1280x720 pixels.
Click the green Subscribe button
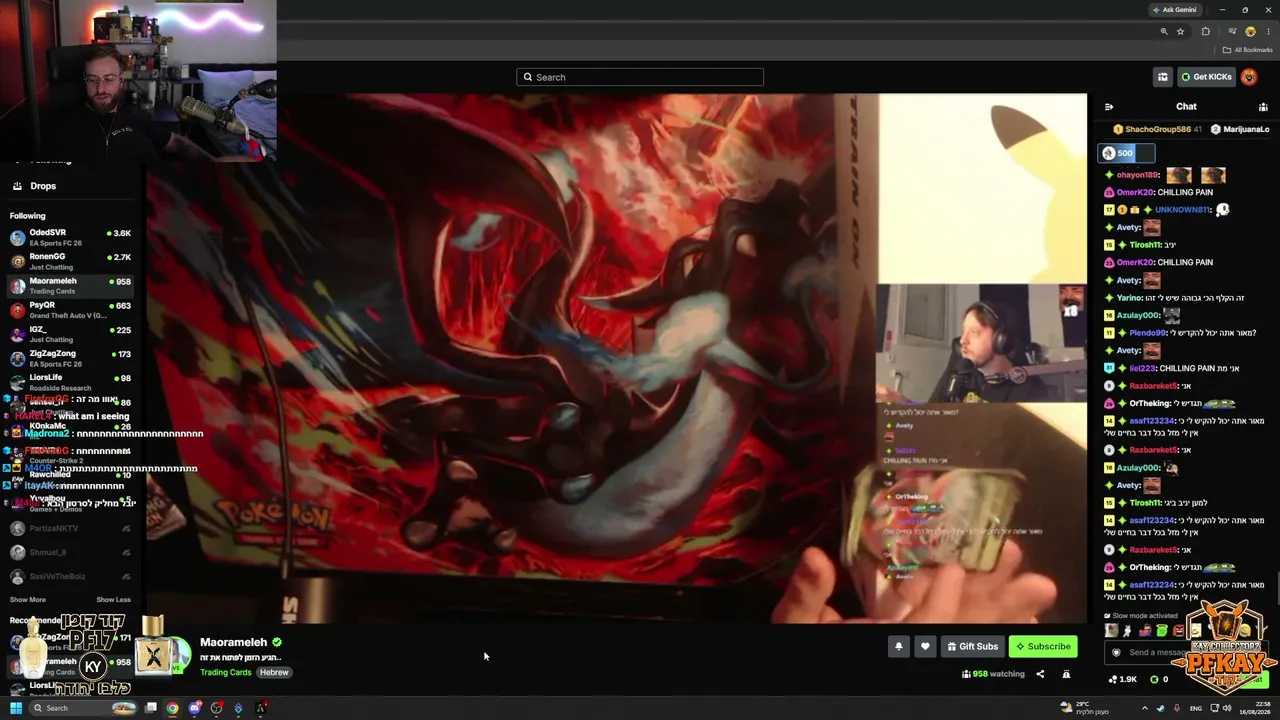coord(1043,646)
